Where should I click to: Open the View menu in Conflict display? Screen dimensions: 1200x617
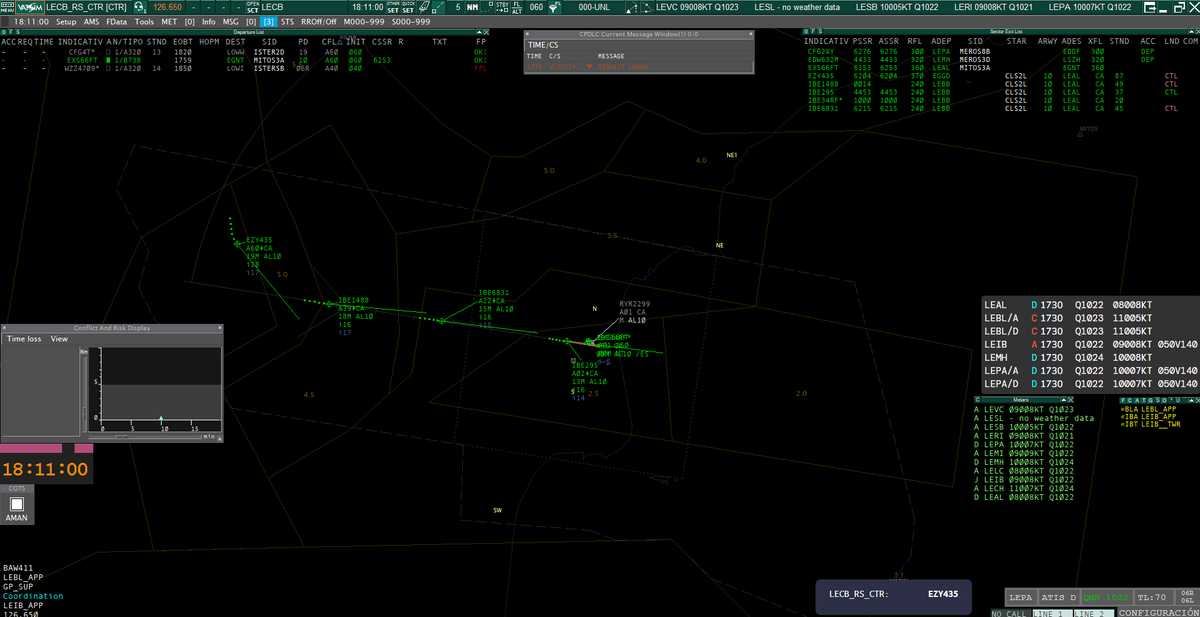coord(59,339)
